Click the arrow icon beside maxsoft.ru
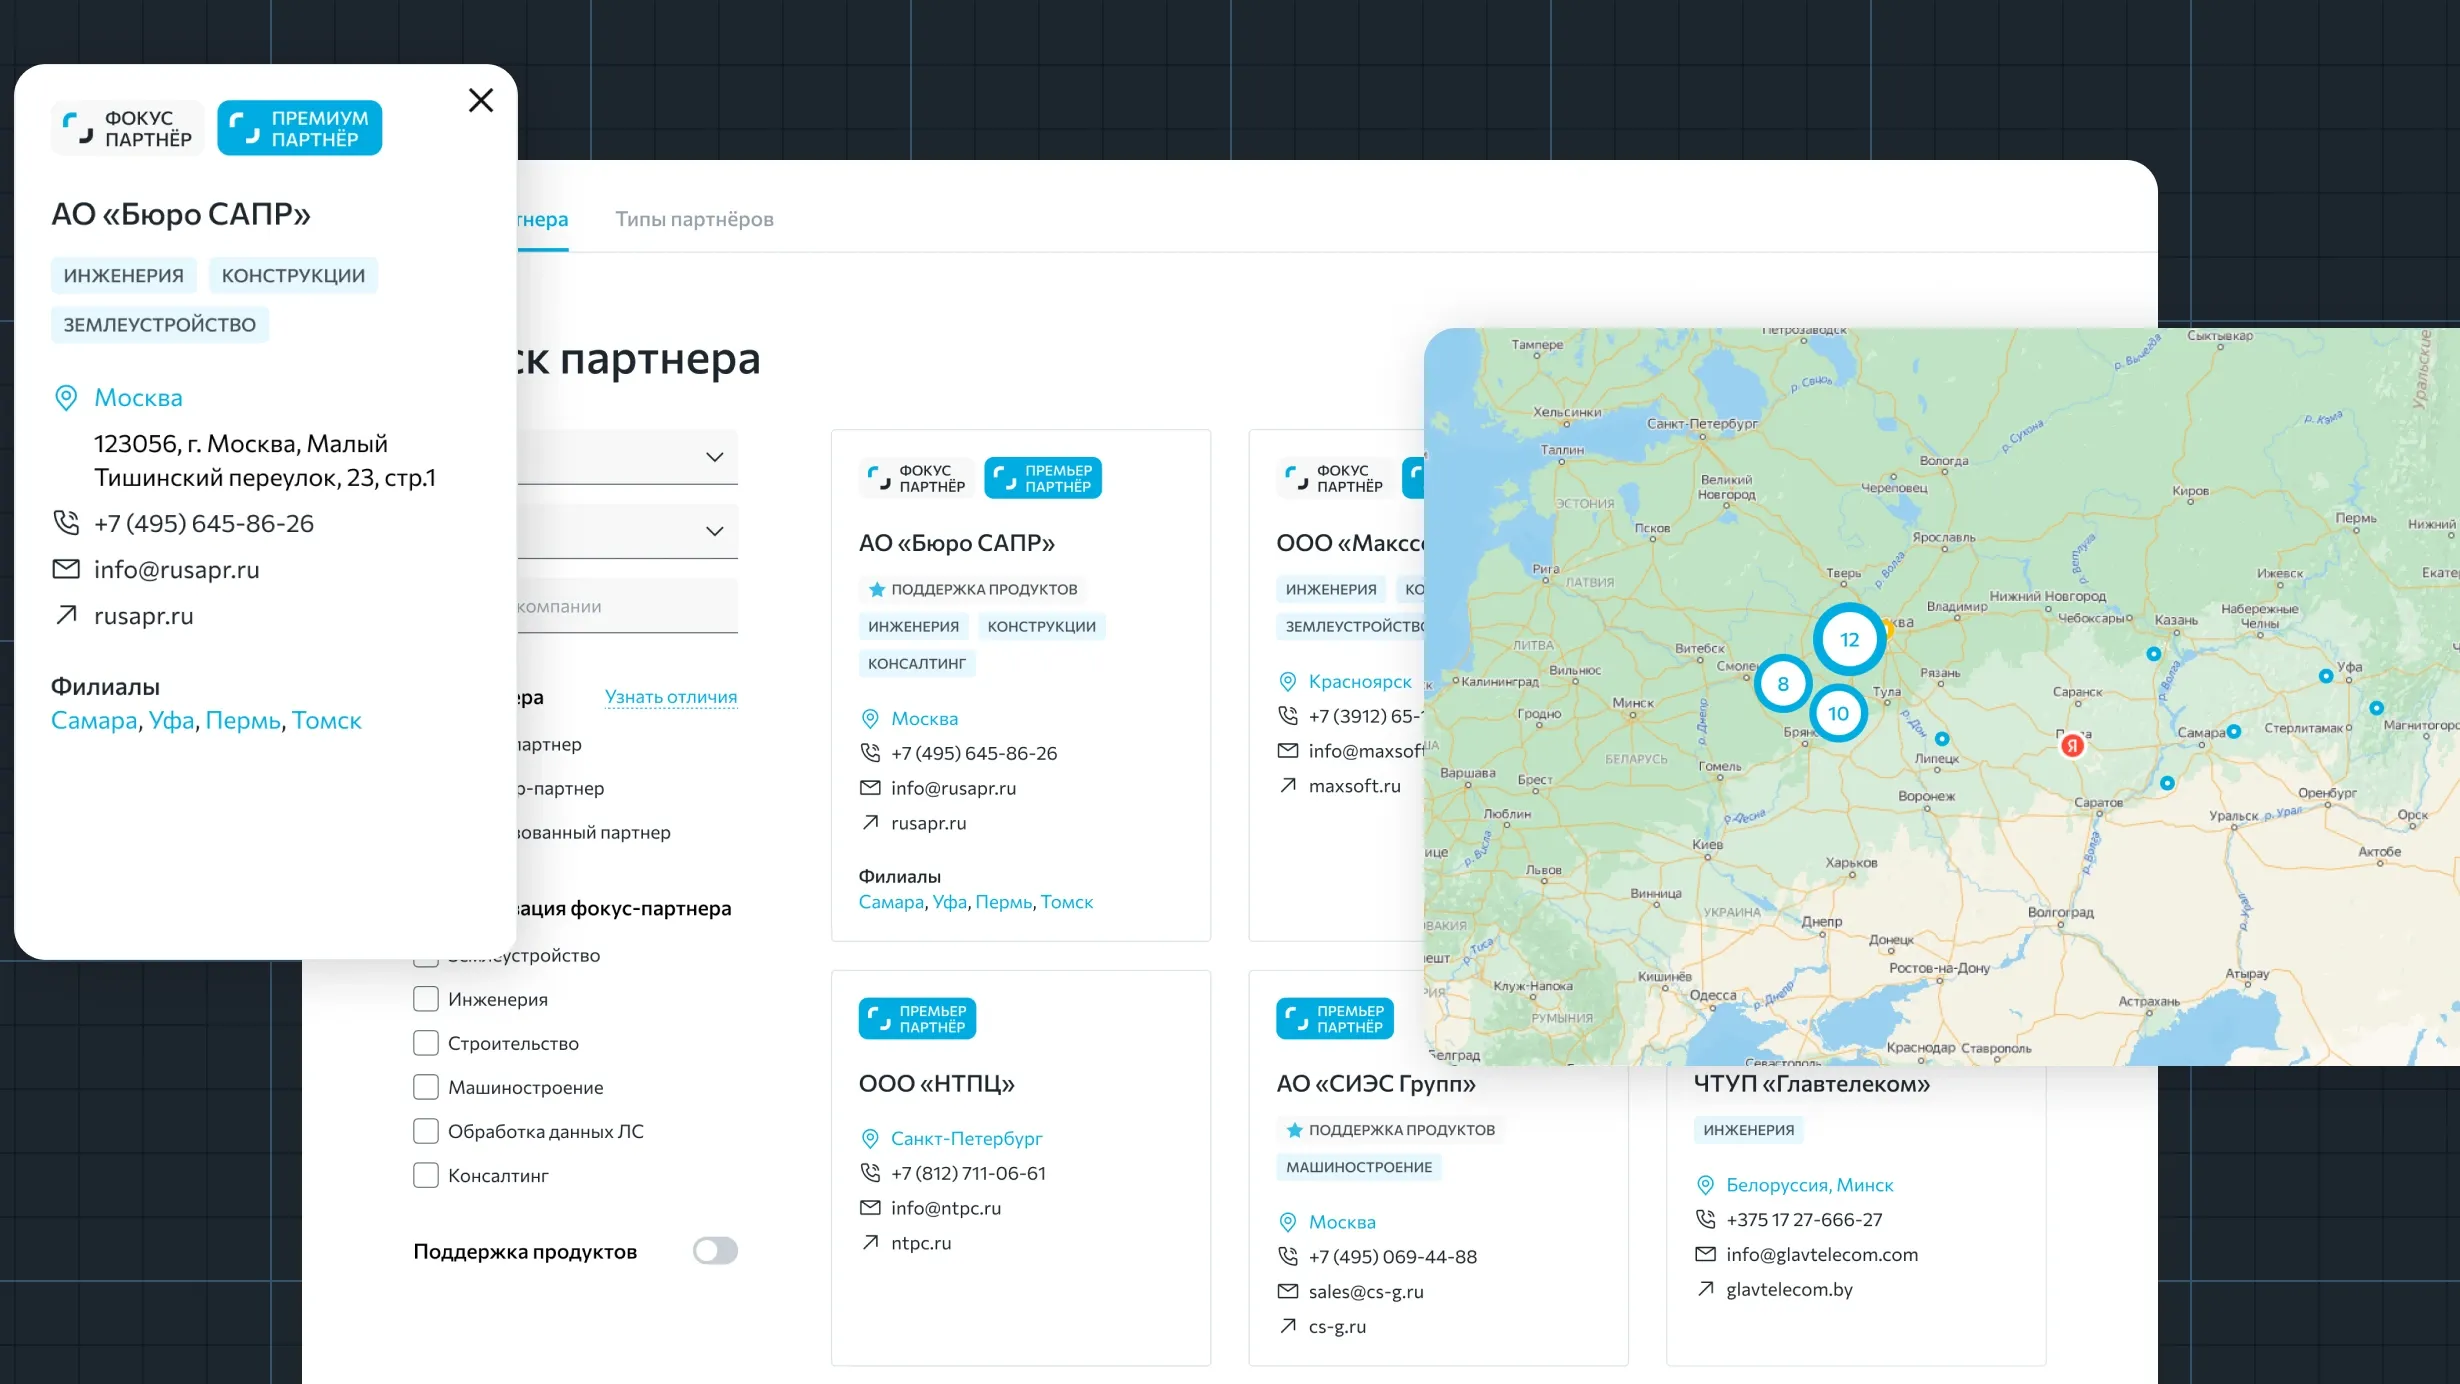The image size is (2460, 1384). [x=1288, y=785]
